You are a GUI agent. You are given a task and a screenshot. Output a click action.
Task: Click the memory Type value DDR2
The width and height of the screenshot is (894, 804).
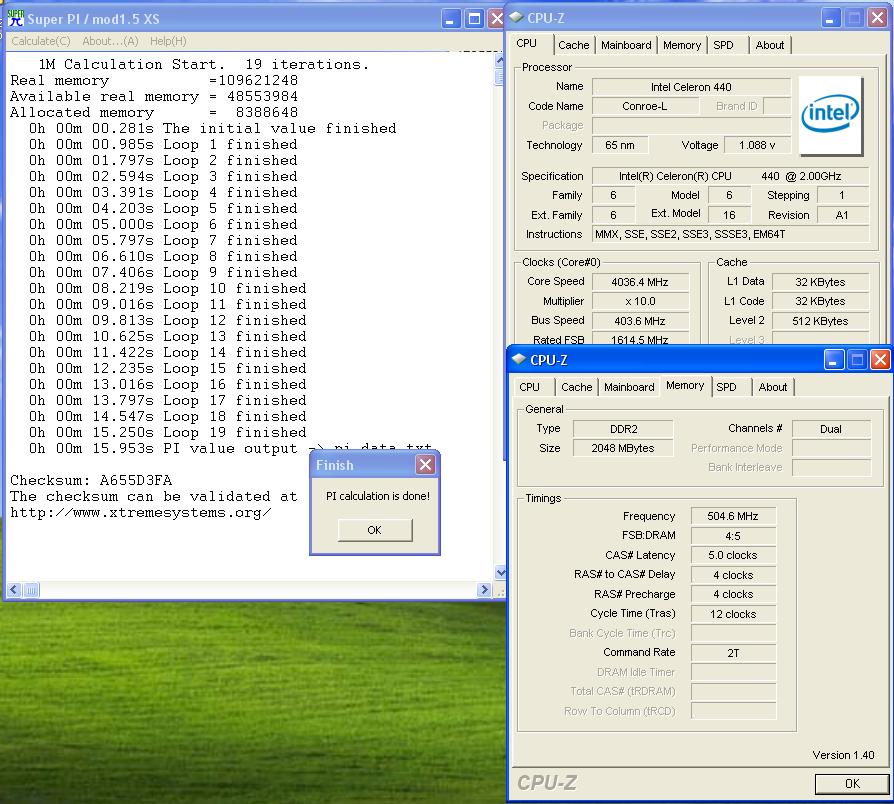coord(623,429)
